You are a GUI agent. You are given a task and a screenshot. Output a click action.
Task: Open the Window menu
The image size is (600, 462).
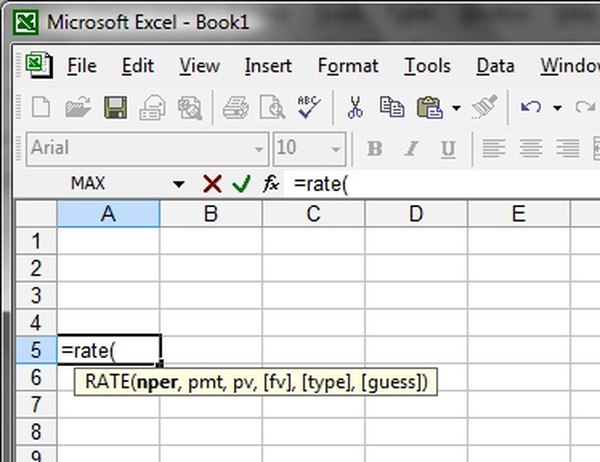click(570, 66)
